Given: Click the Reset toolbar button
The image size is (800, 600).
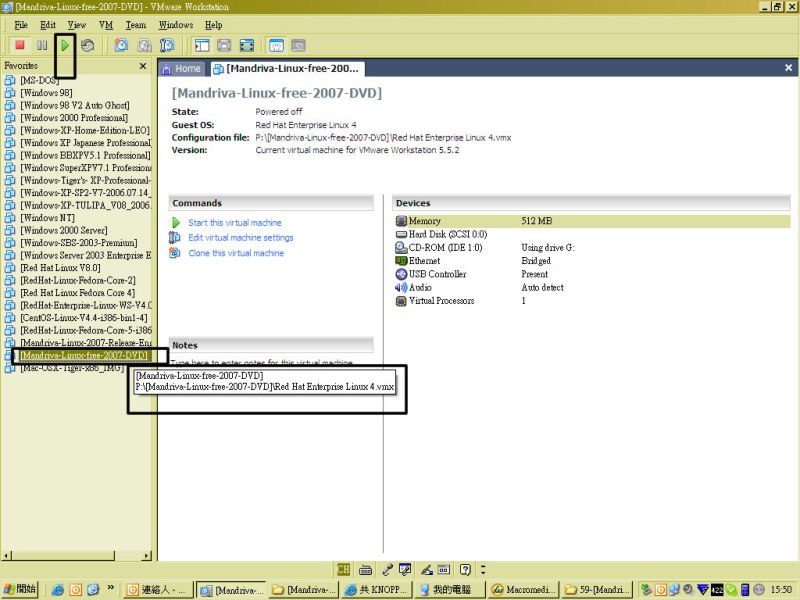Looking at the screenshot, I should (x=88, y=45).
